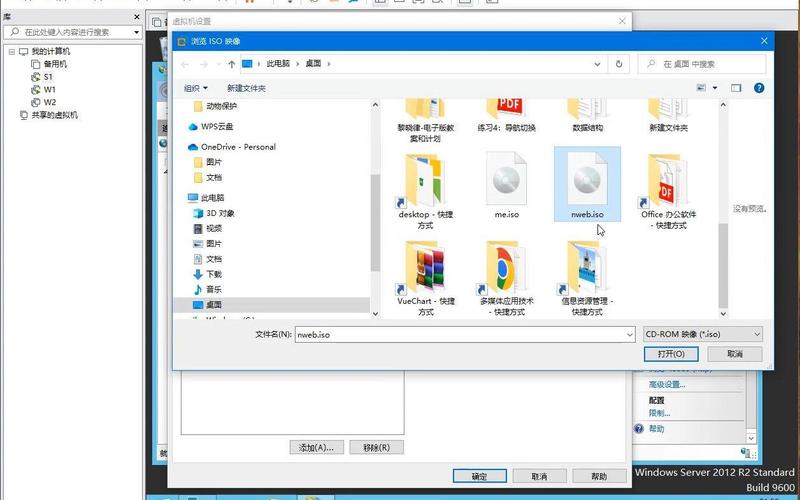800x500 pixels.
Task: Select the me.iso disc image file
Action: [507, 185]
